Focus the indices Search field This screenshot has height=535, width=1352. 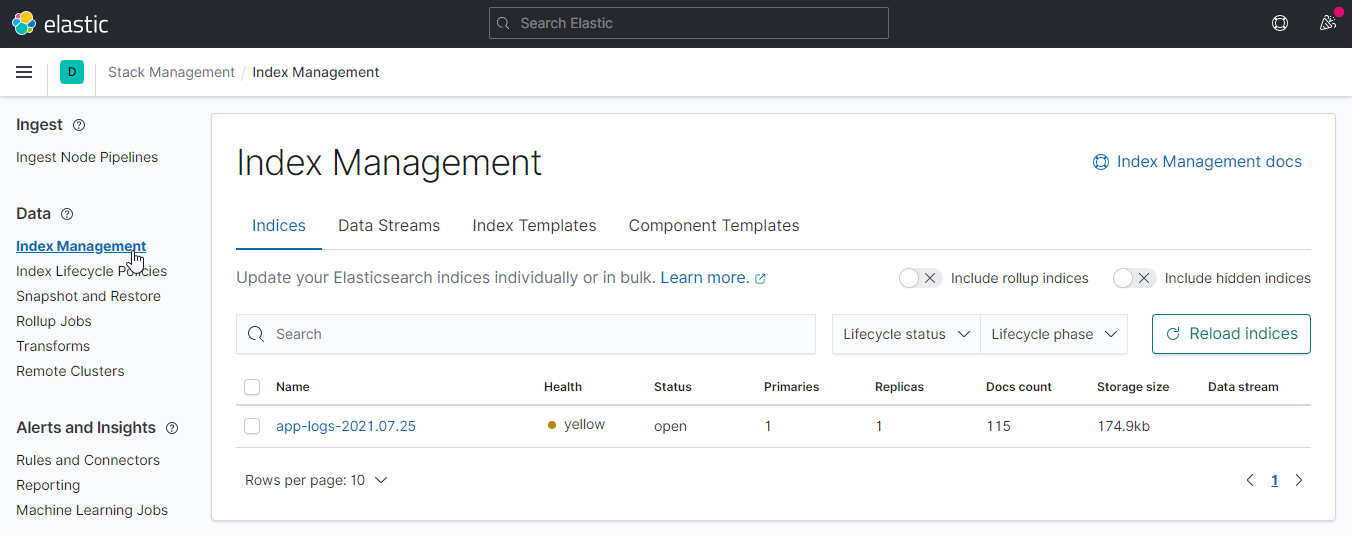click(x=526, y=334)
